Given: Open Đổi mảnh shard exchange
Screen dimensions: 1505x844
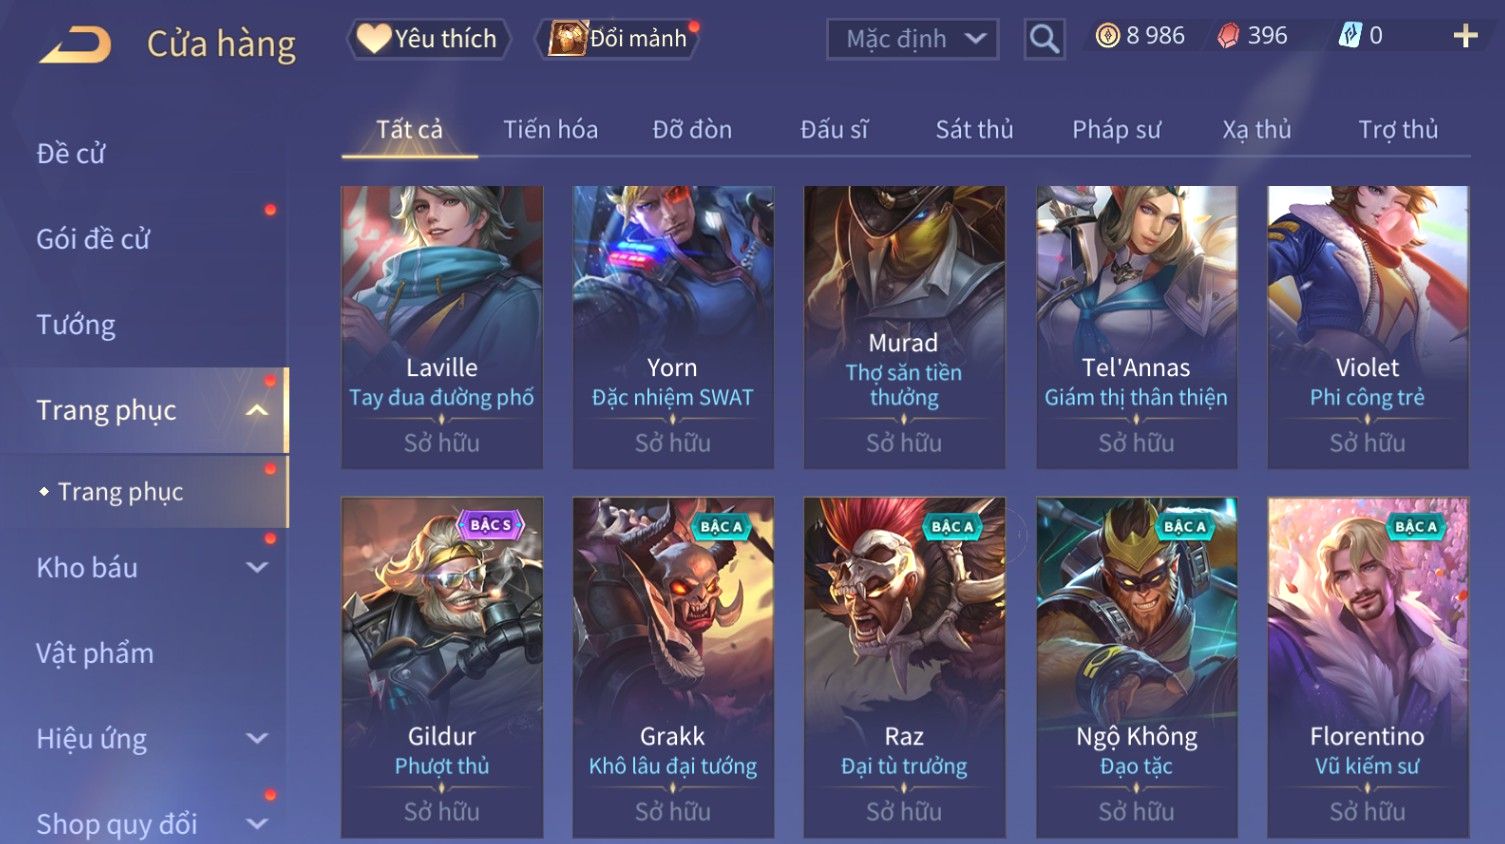Looking at the screenshot, I should pos(620,39).
